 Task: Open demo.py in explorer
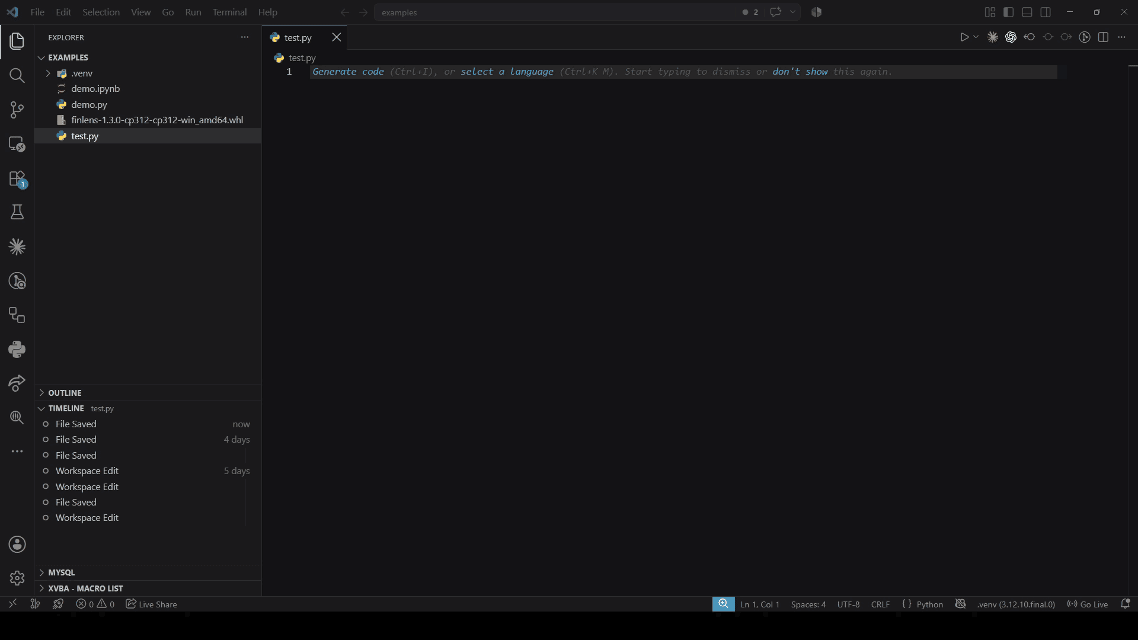[147, 104]
